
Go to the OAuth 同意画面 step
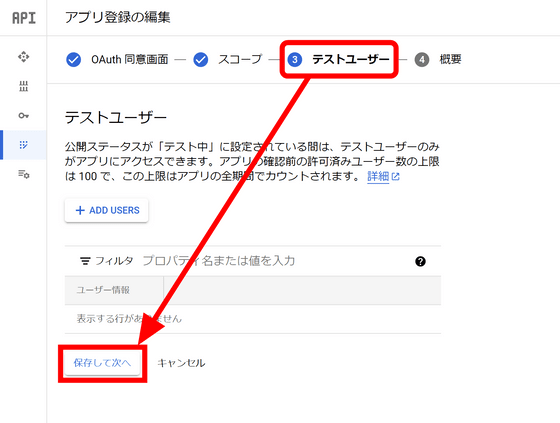pyautogui.click(x=130, y=59)
